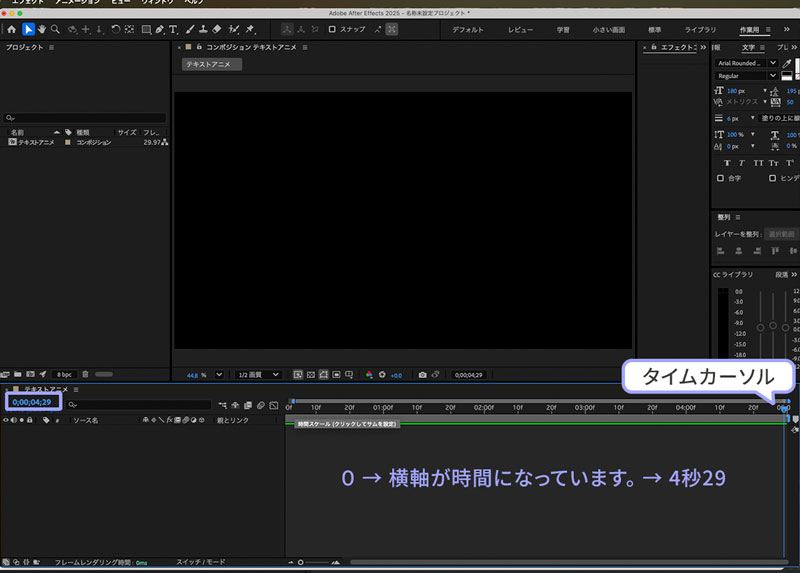
Task: Select the Zoom magnifier tool
Action: click(x=55, y=30)
